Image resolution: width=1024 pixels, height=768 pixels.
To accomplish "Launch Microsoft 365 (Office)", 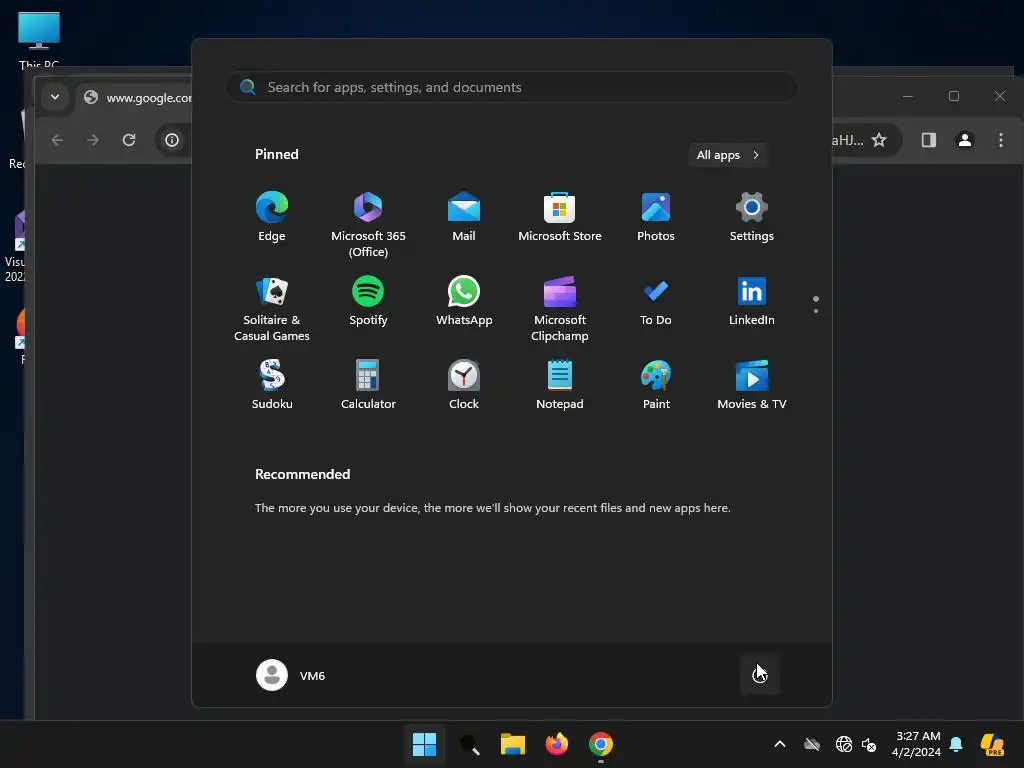I will point(368,225).
